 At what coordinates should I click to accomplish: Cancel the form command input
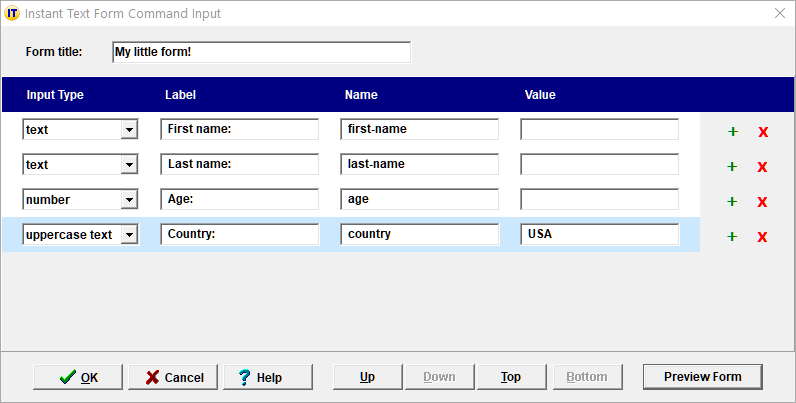173,377
